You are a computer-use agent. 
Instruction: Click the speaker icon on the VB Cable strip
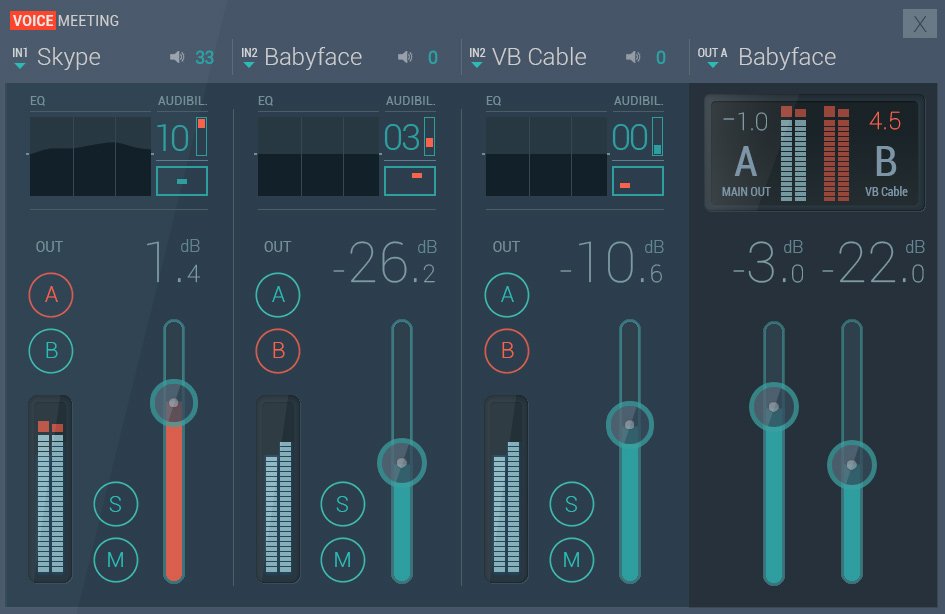(632, 57)
